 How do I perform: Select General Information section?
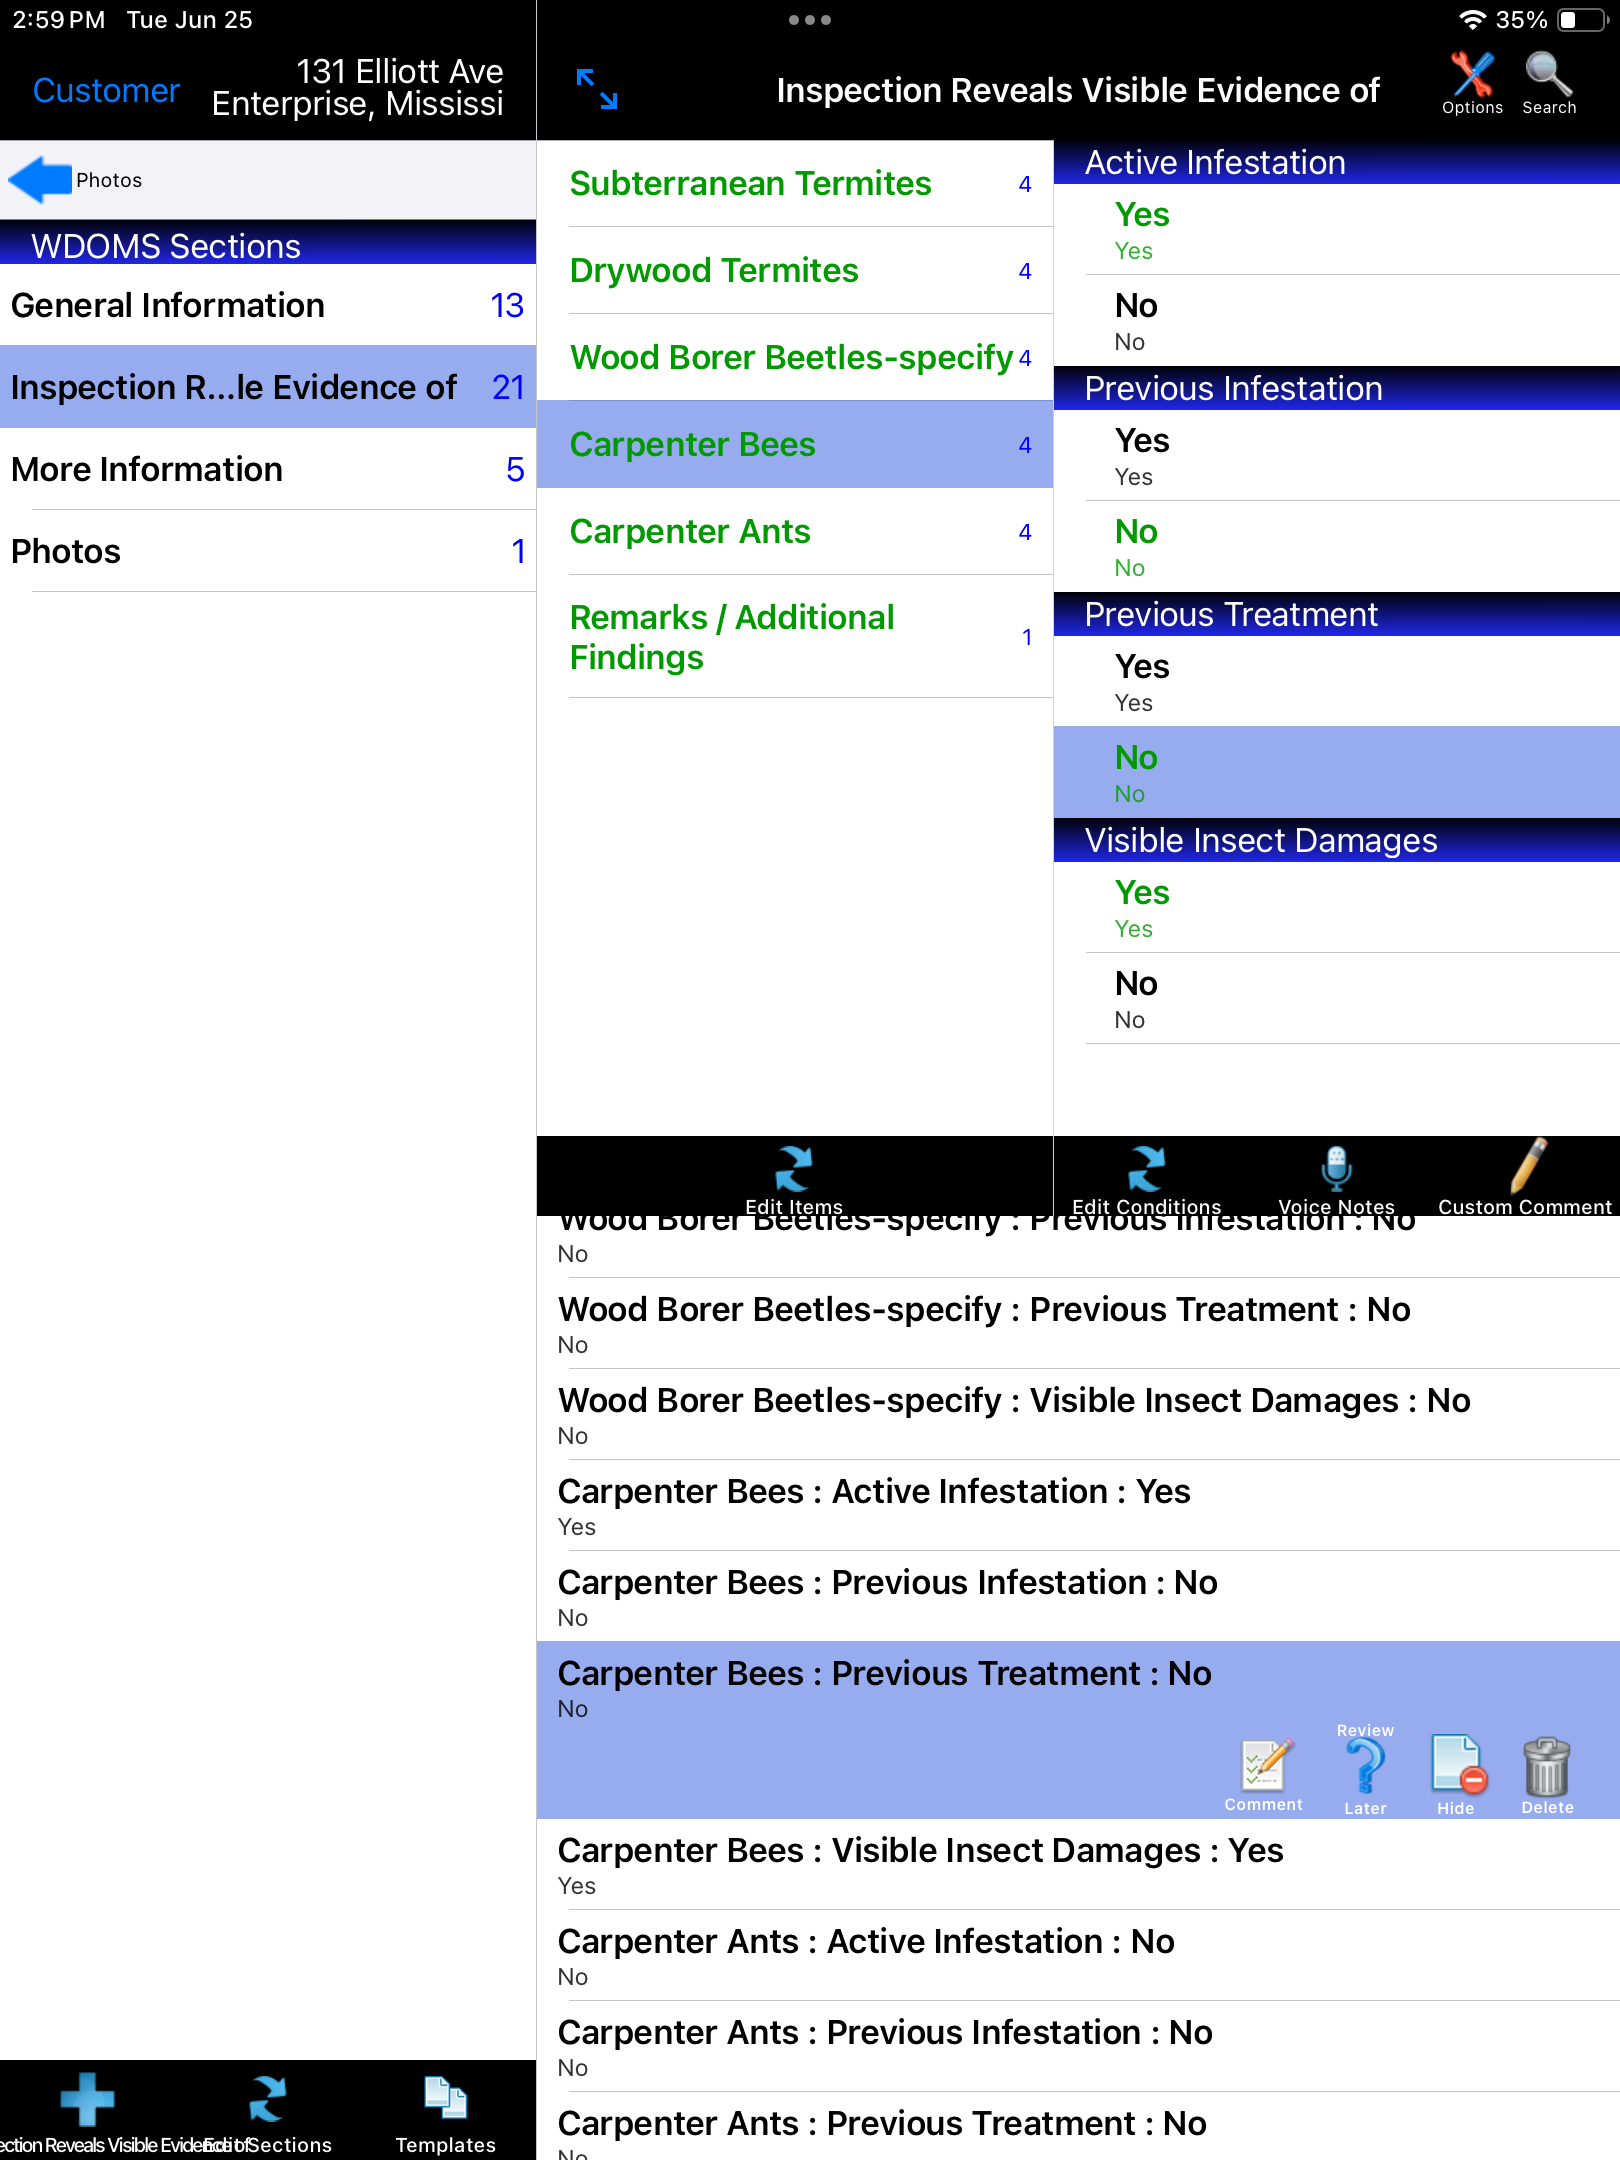268,305
